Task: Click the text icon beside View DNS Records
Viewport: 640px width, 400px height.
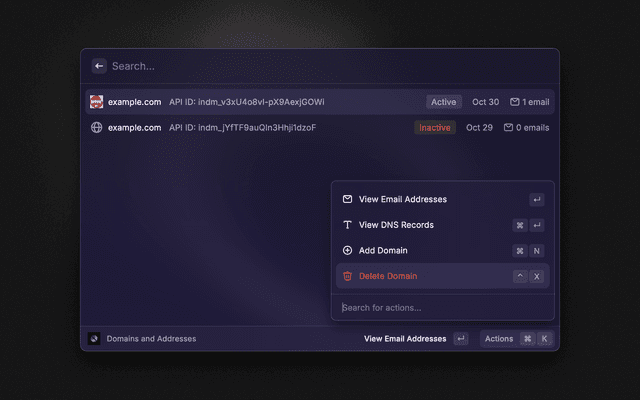Action: tap(347, 225)
